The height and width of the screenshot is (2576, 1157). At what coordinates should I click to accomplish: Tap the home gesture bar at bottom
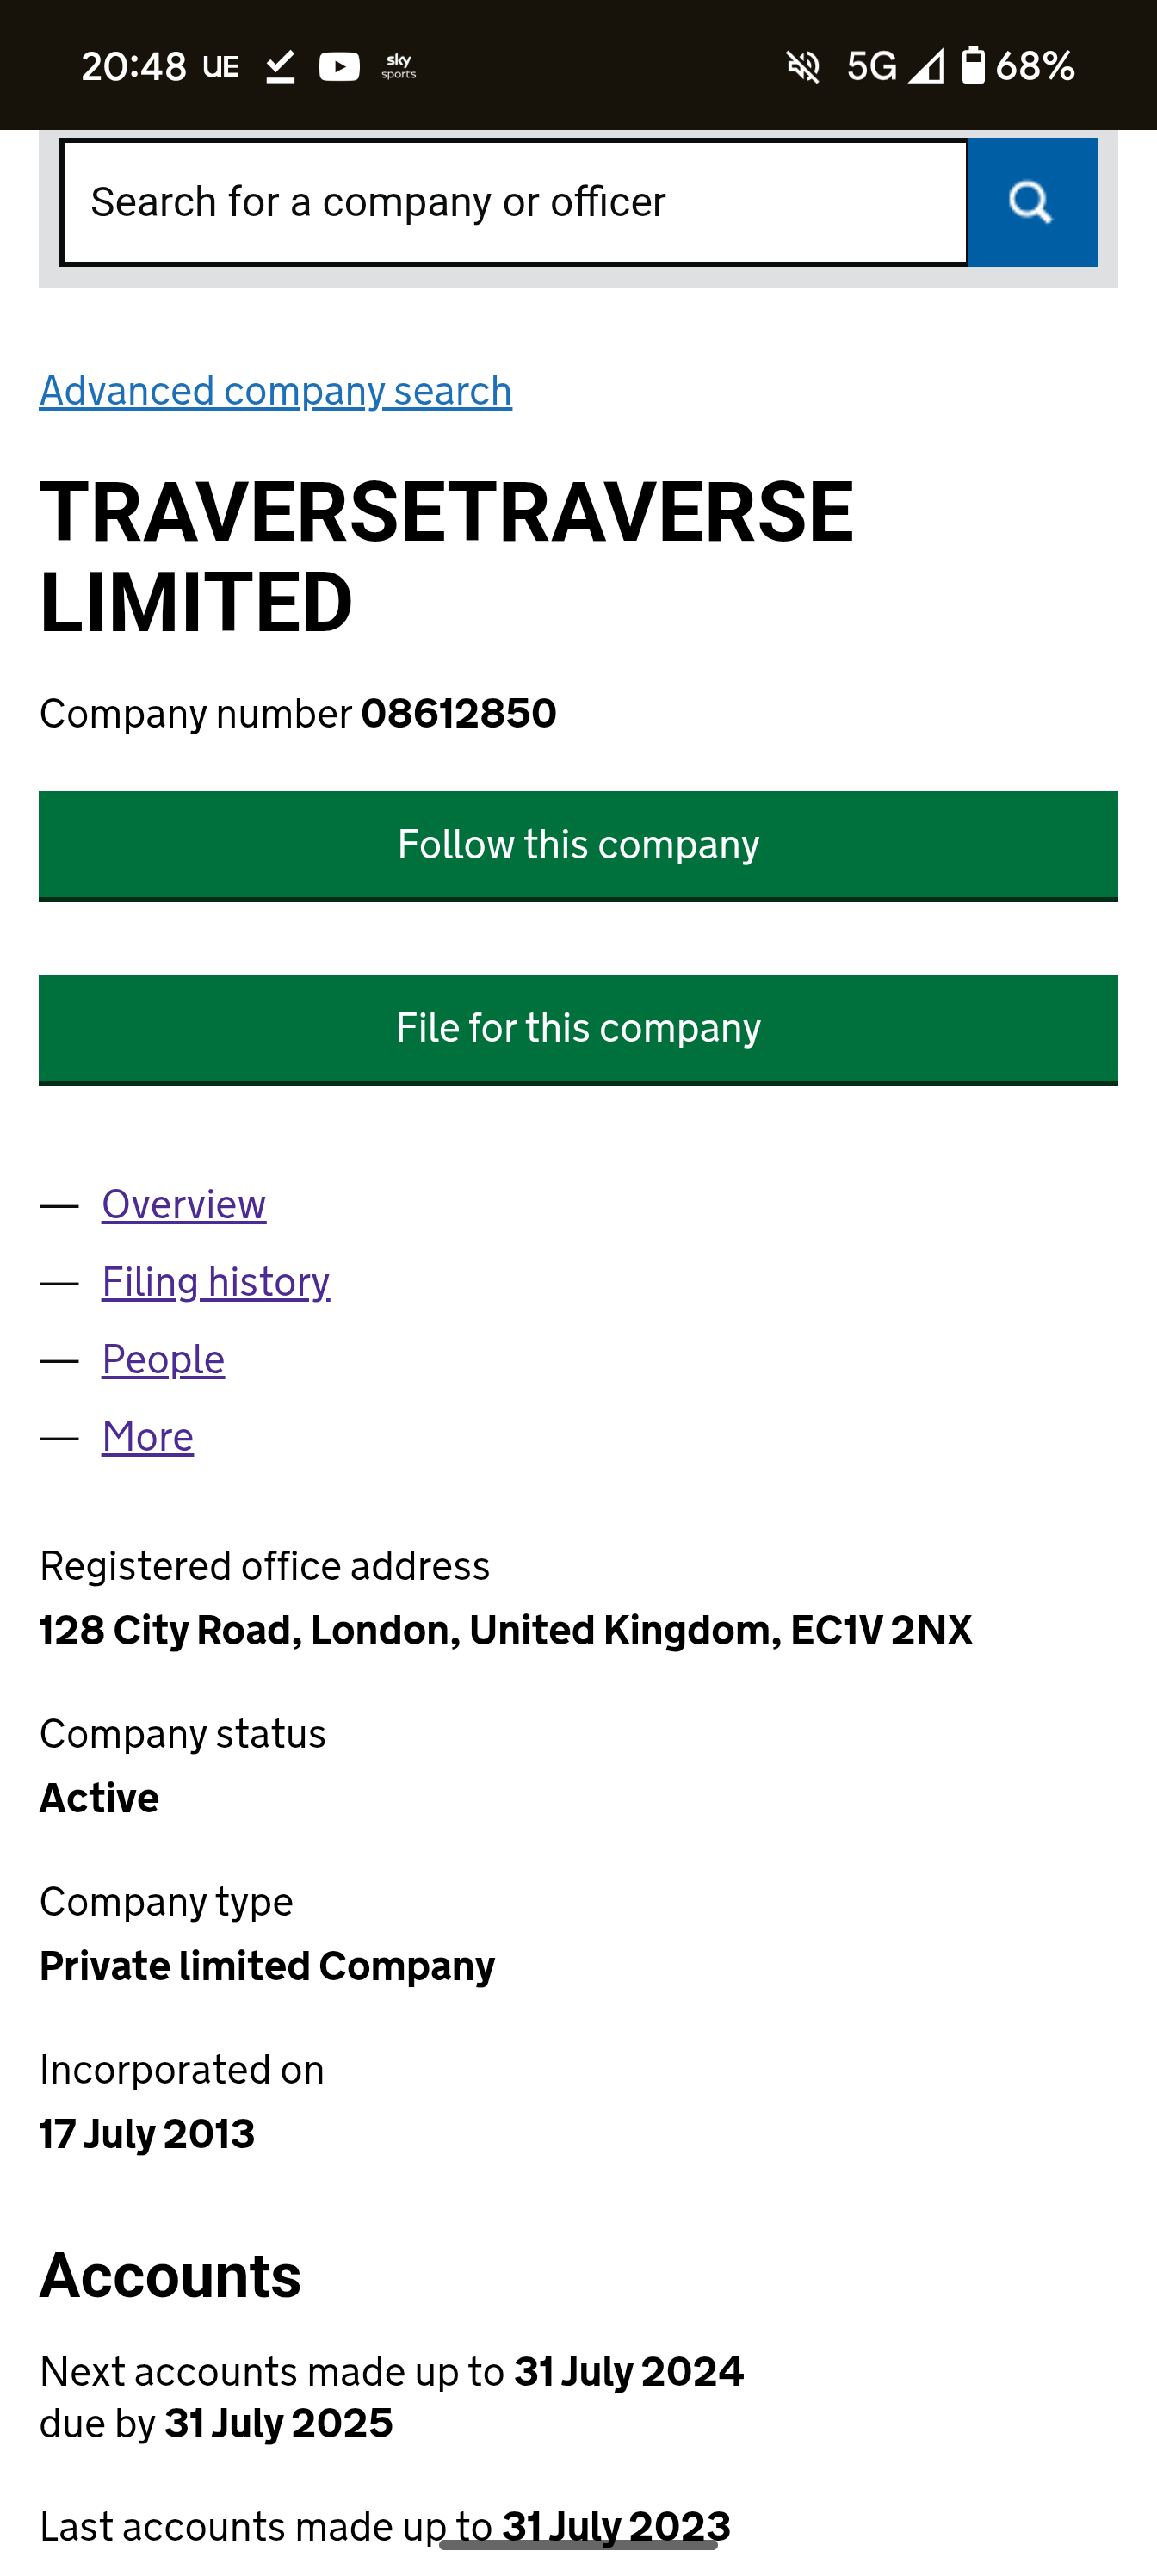click(578, 2545)
